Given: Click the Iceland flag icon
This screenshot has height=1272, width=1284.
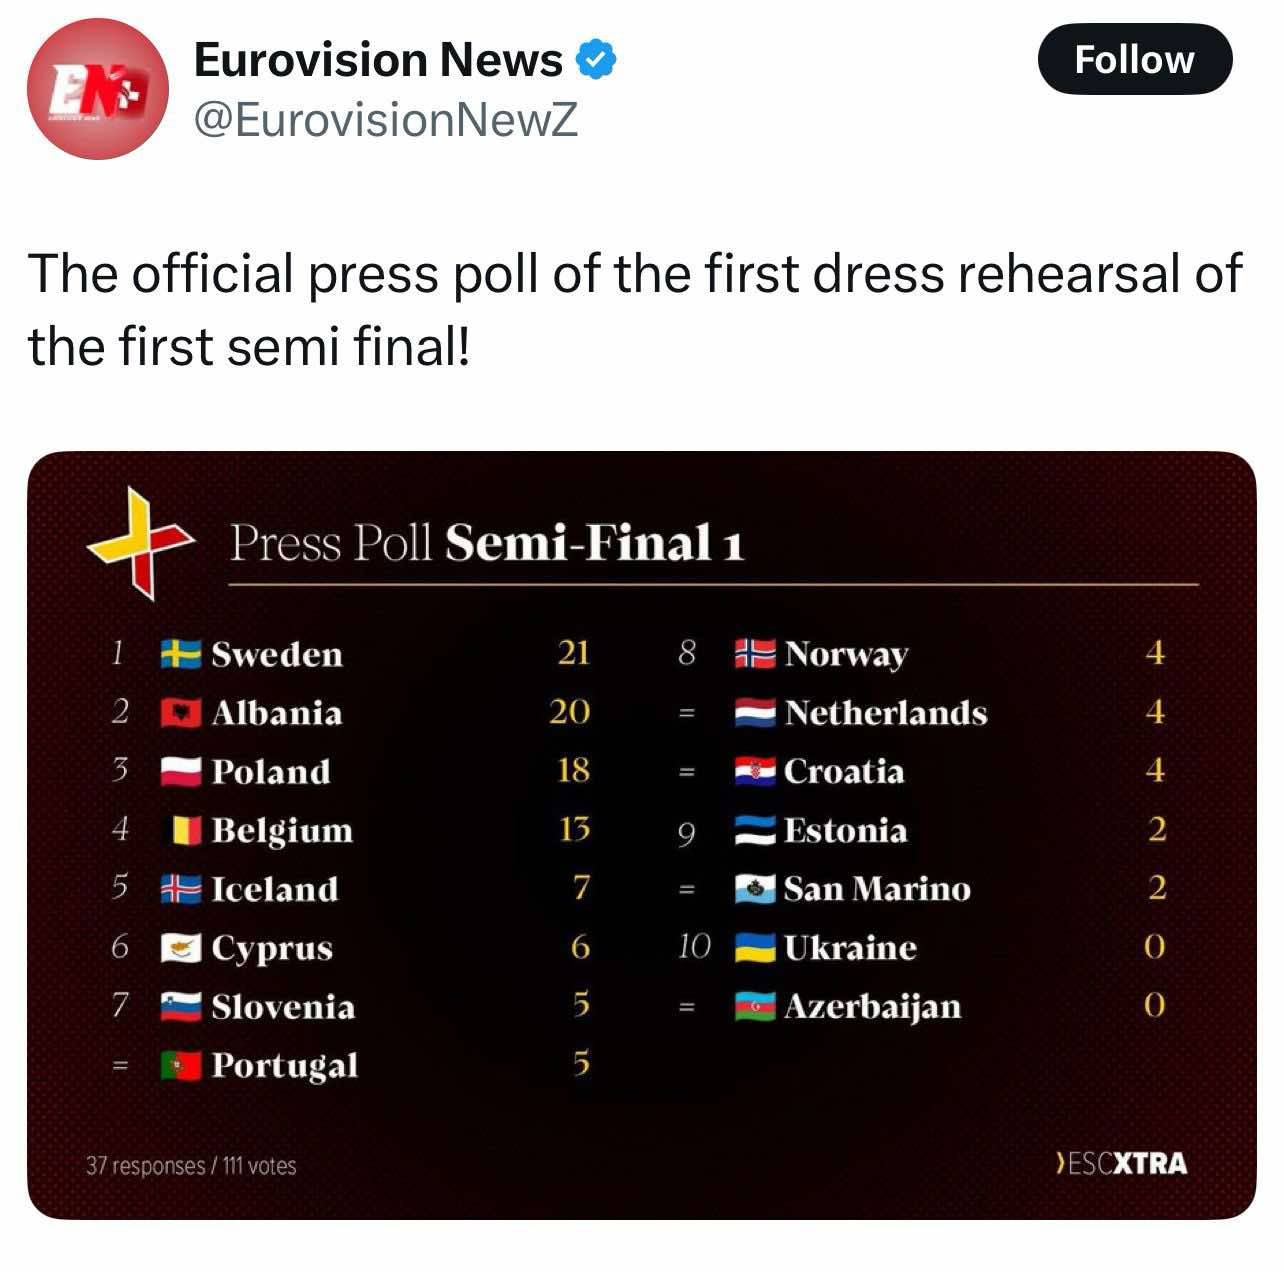Looking at the screenshot, I should [x=181, y=889].
